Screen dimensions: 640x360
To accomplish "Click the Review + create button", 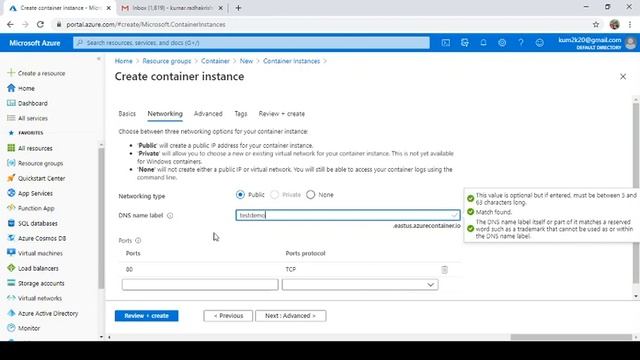I will pyautogui.click(x=147, y=316).
